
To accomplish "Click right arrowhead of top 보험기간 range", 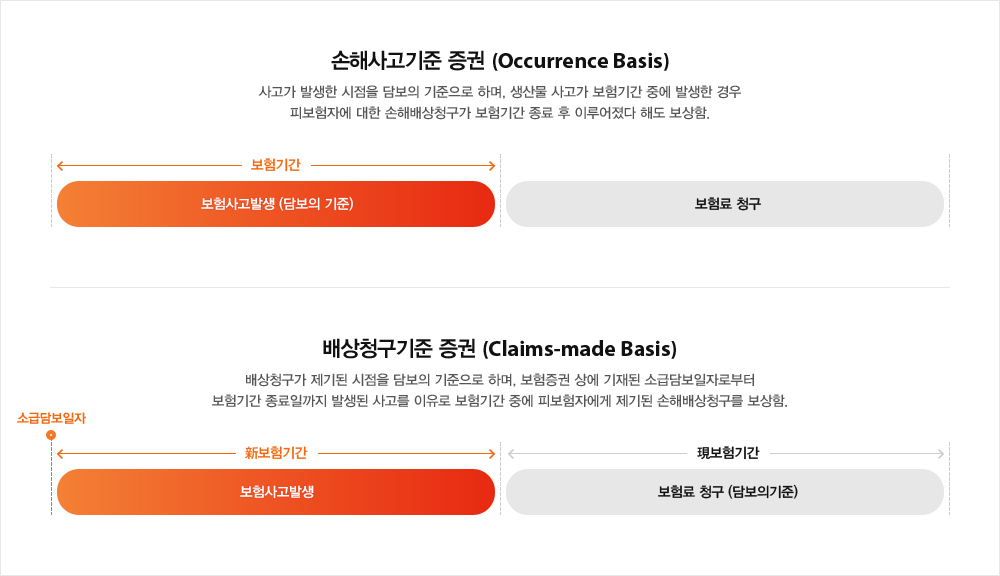I will coord(491,165).
